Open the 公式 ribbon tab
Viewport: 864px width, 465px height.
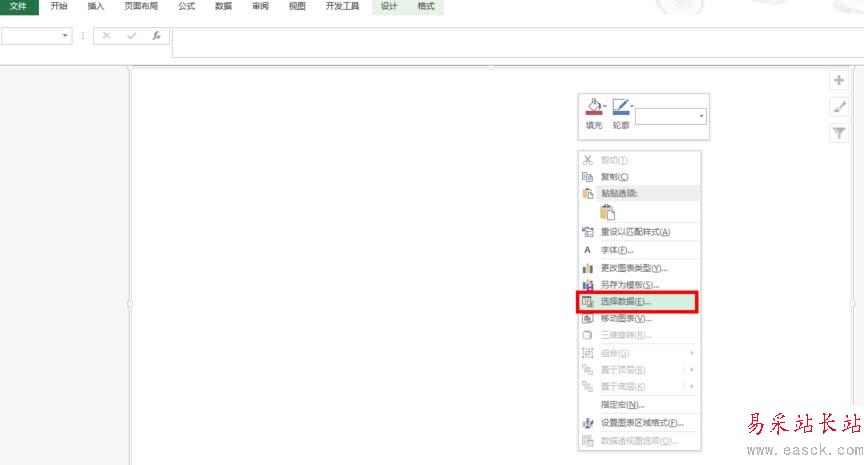[x=186, y=7]
